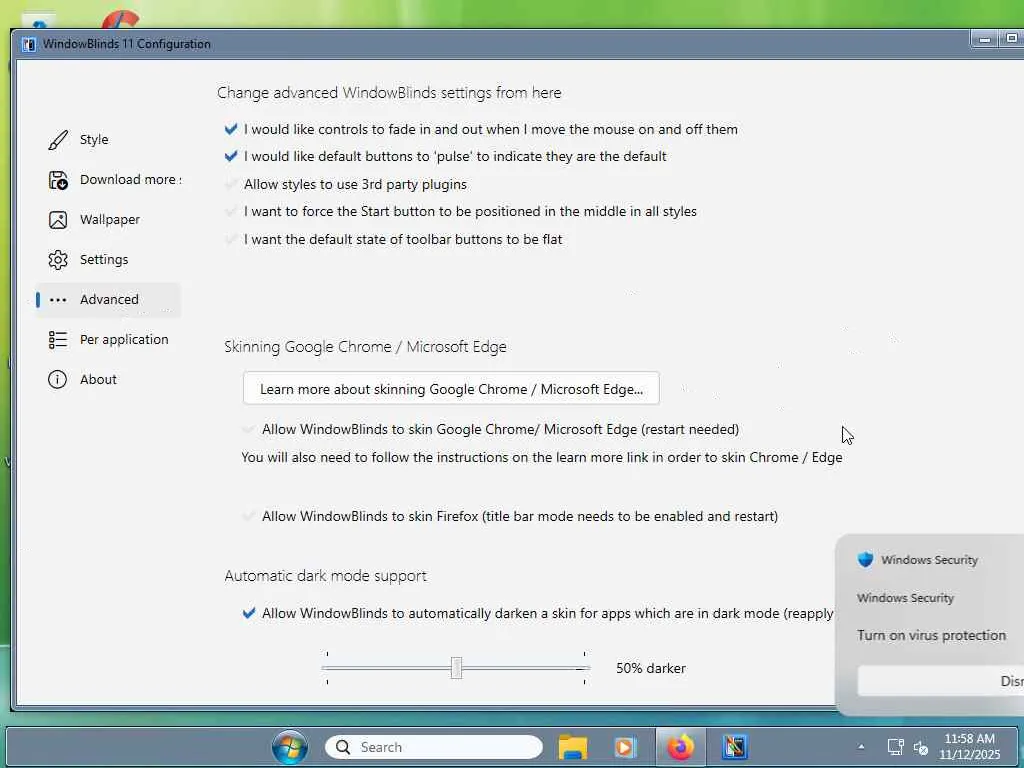
Task: Click the Per application list icon
Action: pos(57,340)
